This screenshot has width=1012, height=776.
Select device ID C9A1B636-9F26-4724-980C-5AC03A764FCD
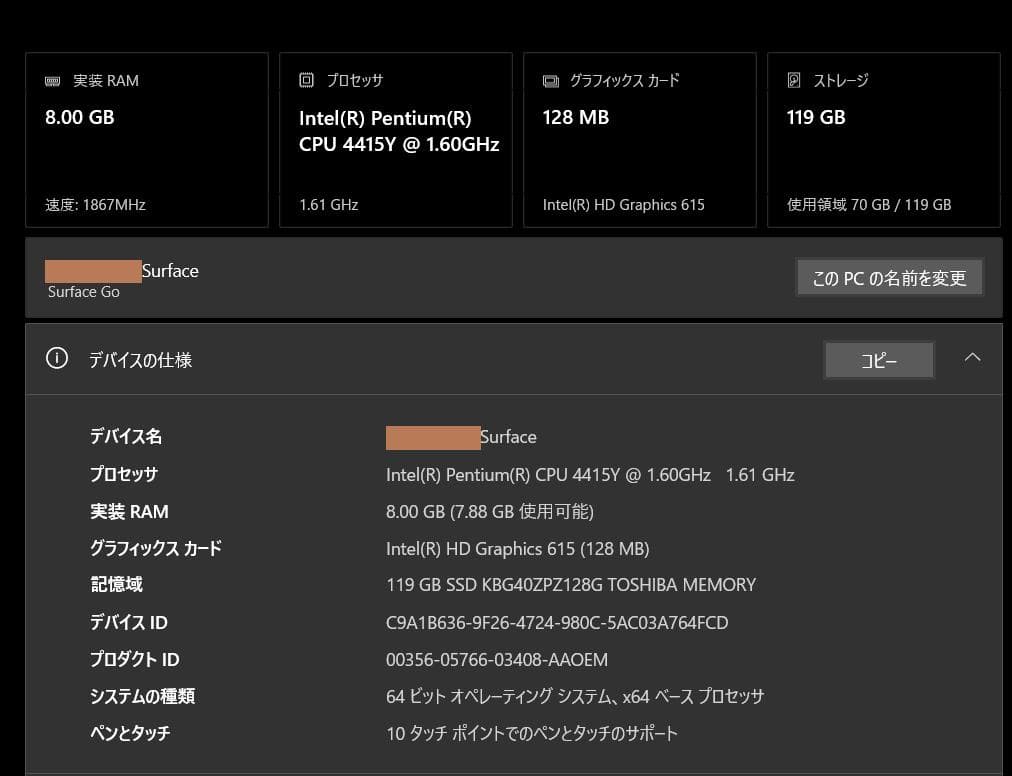pyautogui.click(x=557, y=622)
